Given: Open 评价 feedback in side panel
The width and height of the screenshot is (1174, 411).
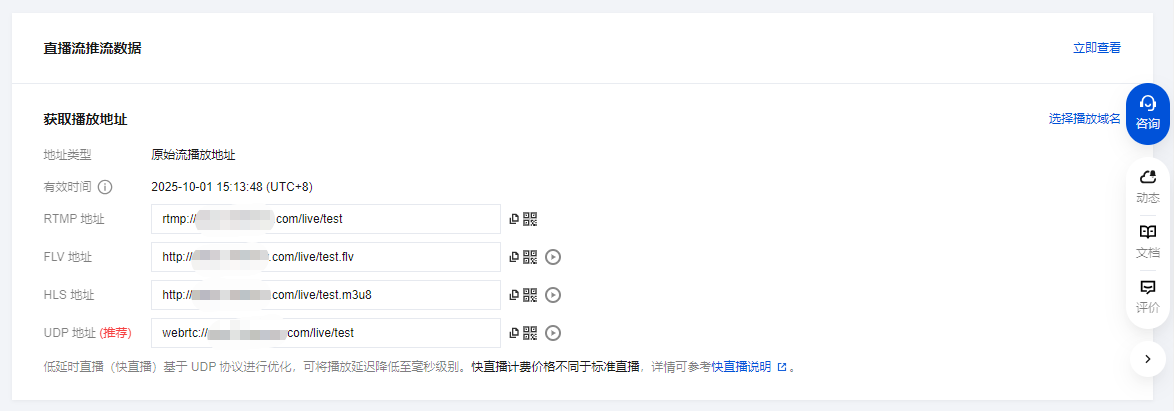Looking at the screenshot, I should click(1148, 297).
